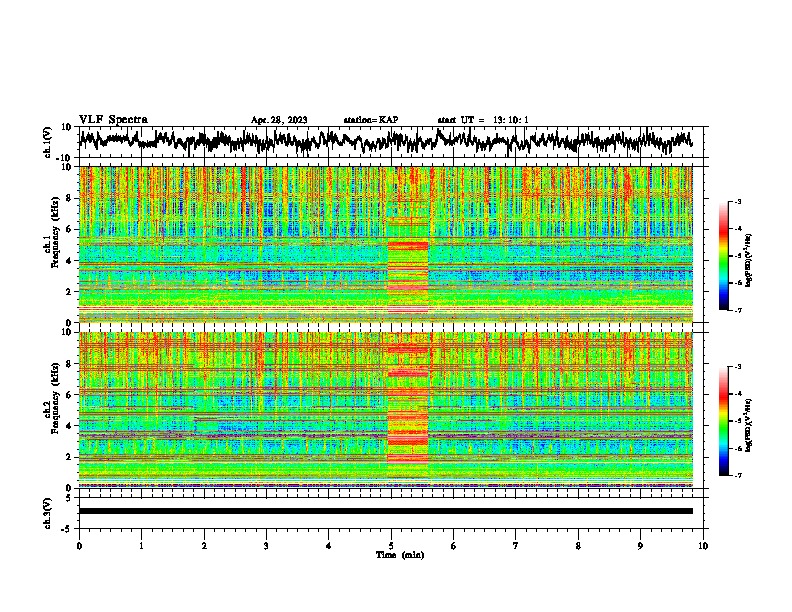Screen dimensions: 792x612
Task: Click the "2" kHz tick on ch.1 frequency axis
Action: tap(70, 291)
